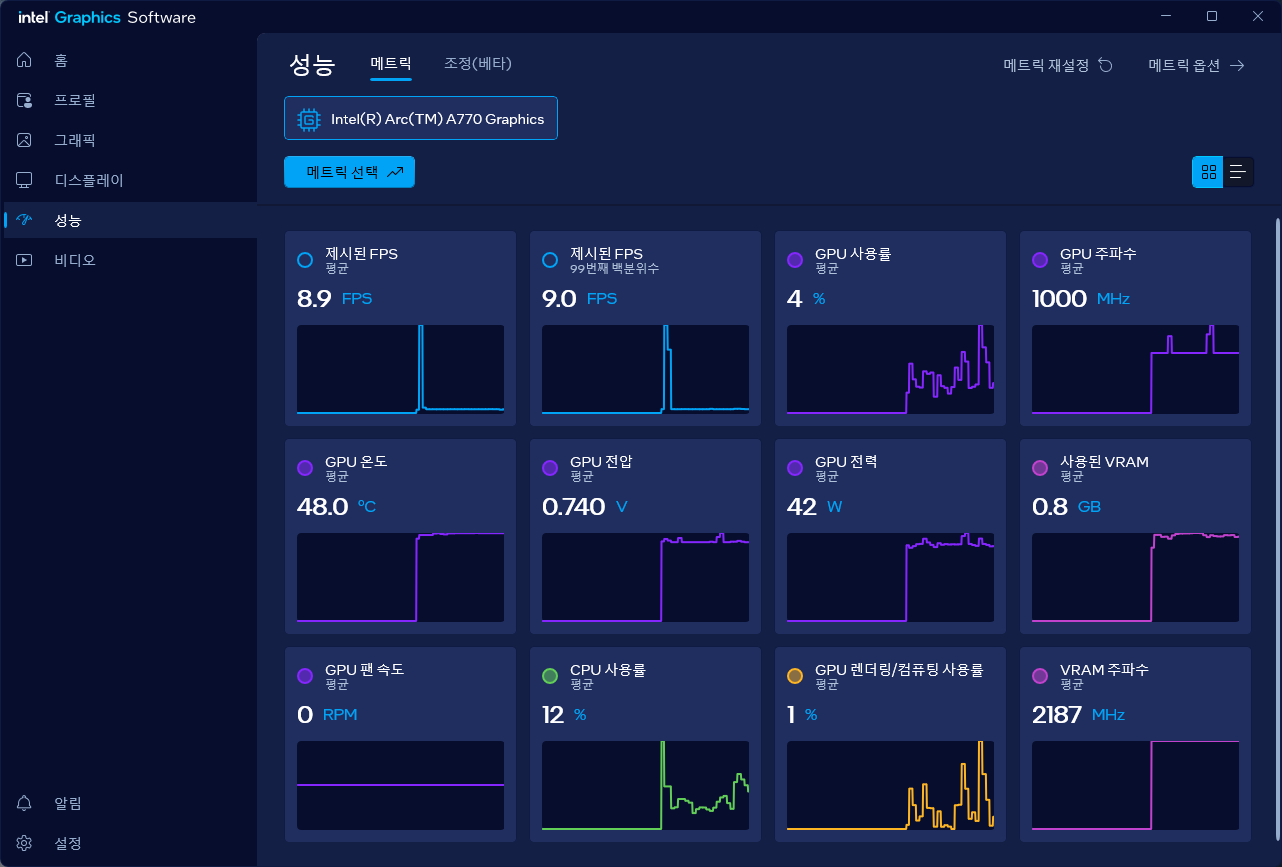Click green circle of CPU 사용률 card
The height and width of the screenshot is (867, 1282).
coord(550,676)
